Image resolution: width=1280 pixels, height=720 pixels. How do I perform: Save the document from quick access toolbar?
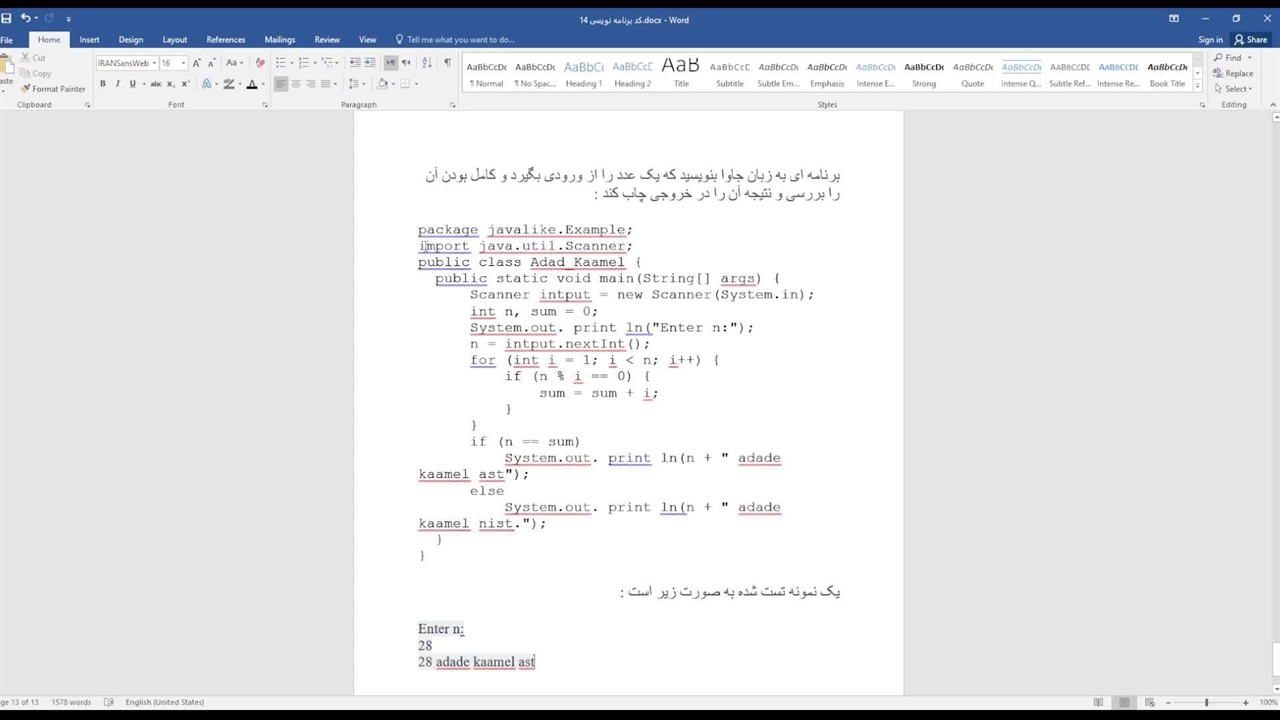pyautogui.click(x=7, y=18)
